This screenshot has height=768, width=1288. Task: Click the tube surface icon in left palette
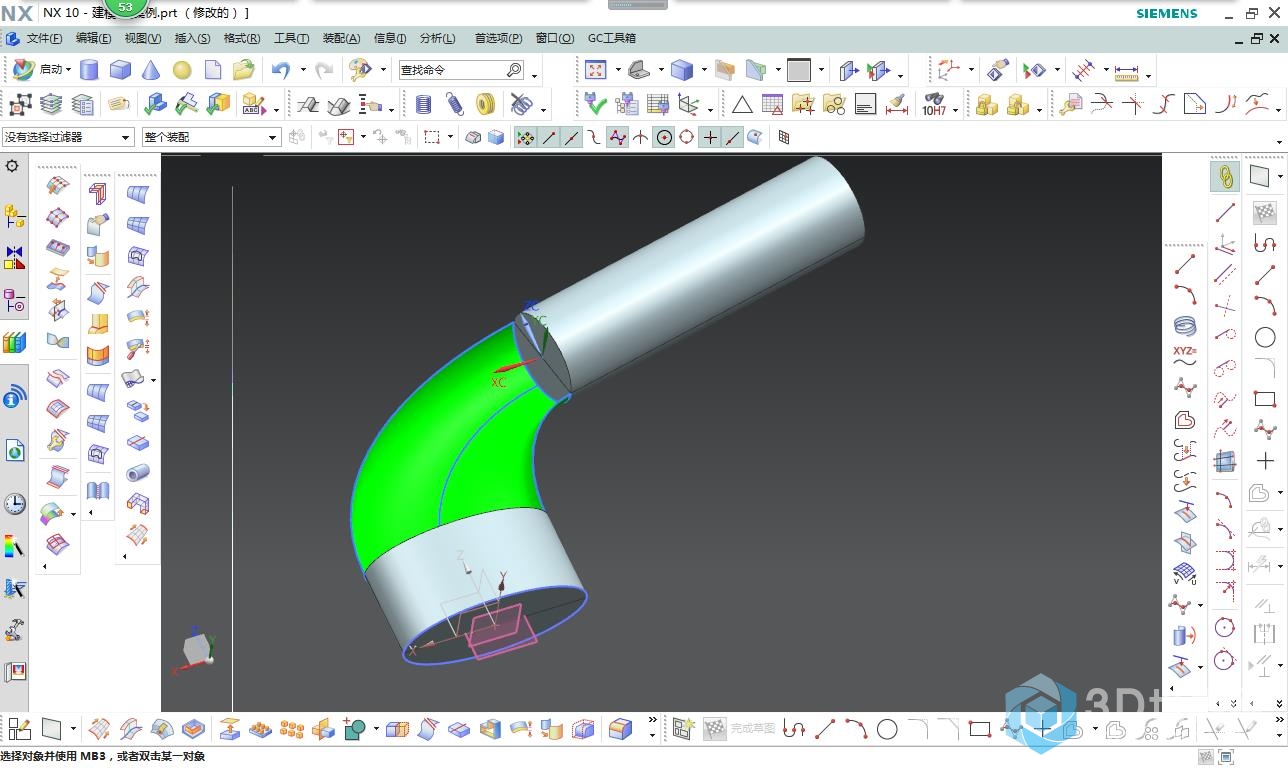[x=138, y=473]
